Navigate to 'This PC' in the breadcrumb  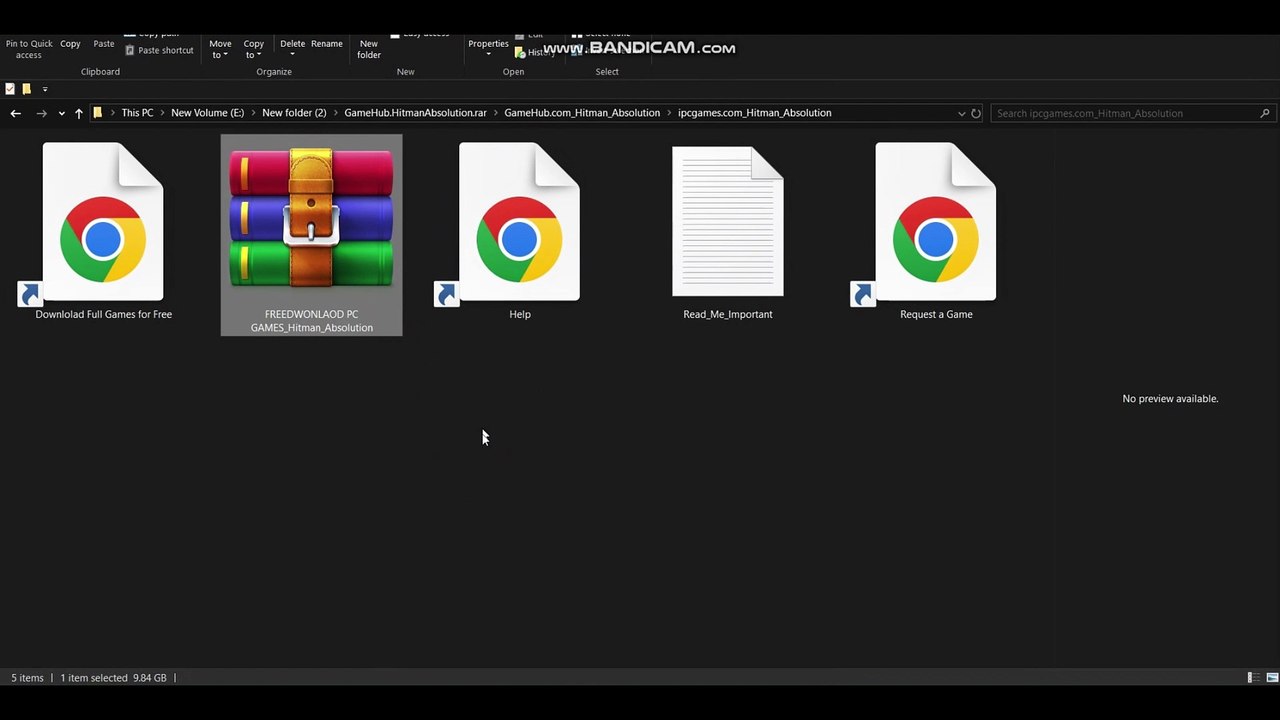[138, 113]
